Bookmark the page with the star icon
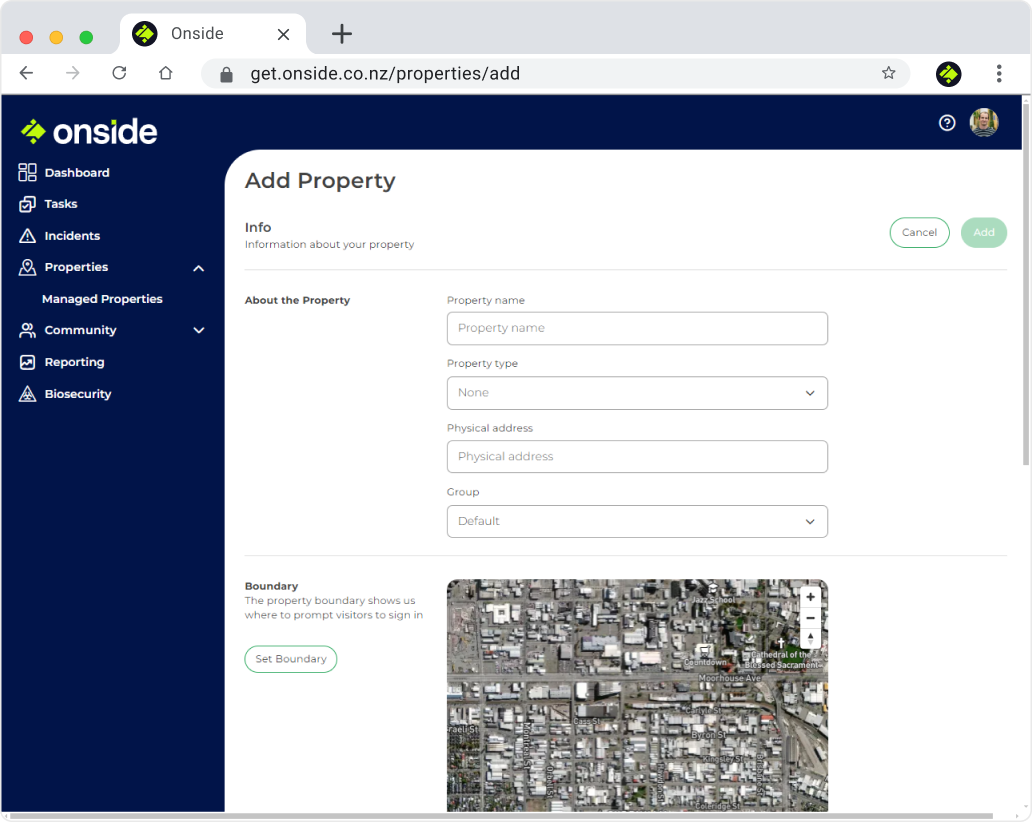This screenshot has height=822, width=1032. coord(888,73)
